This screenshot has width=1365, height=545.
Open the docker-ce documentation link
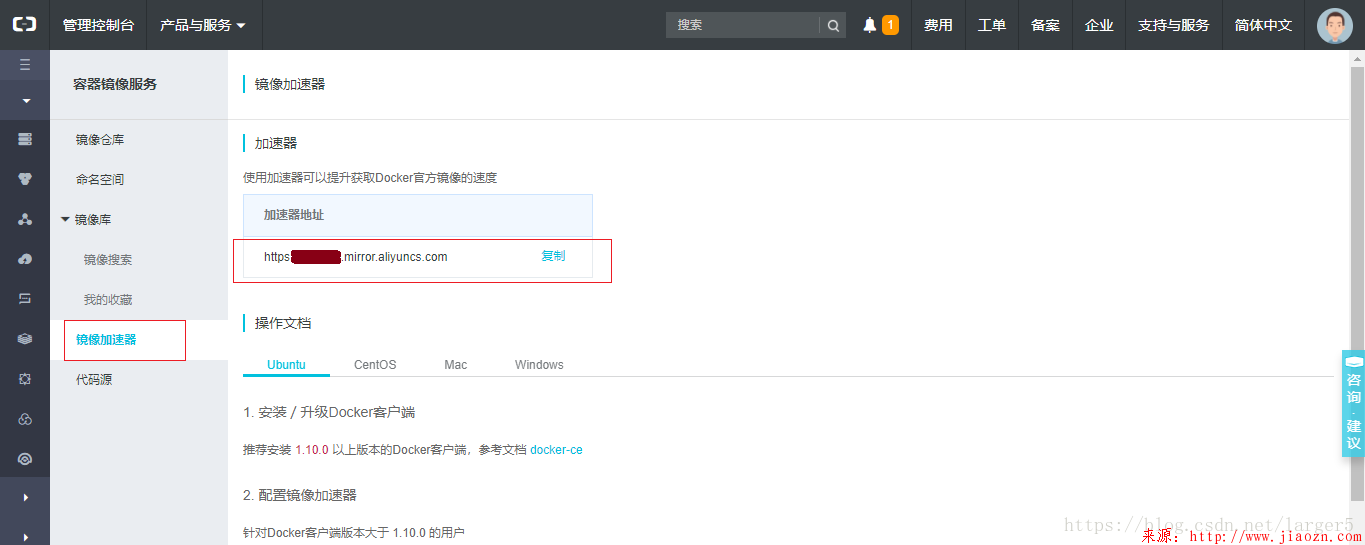pyautogui.click(x=556, y=450)
